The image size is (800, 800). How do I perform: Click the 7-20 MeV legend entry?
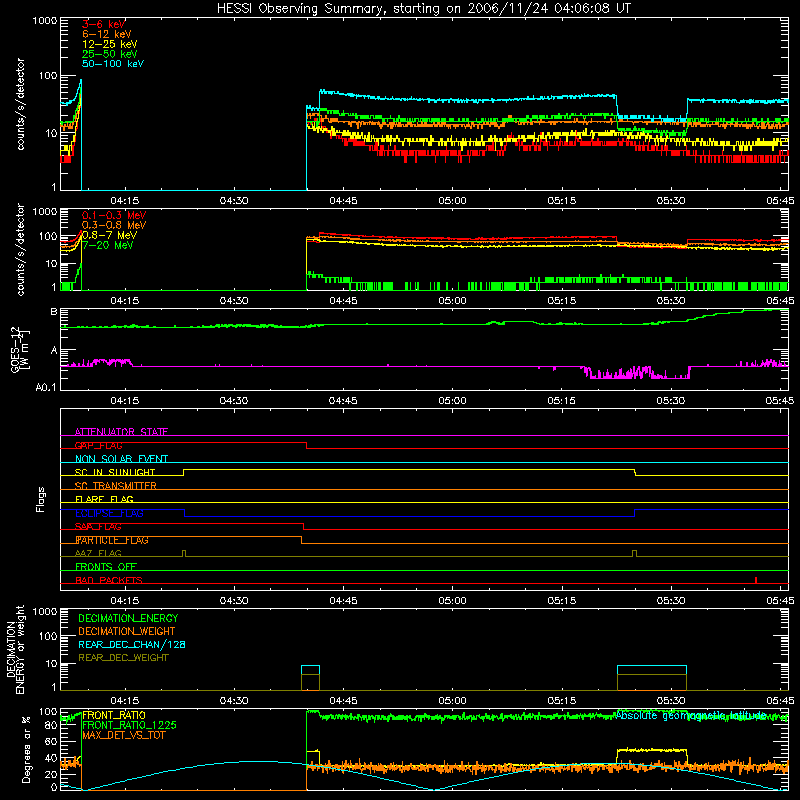(108, 245)
